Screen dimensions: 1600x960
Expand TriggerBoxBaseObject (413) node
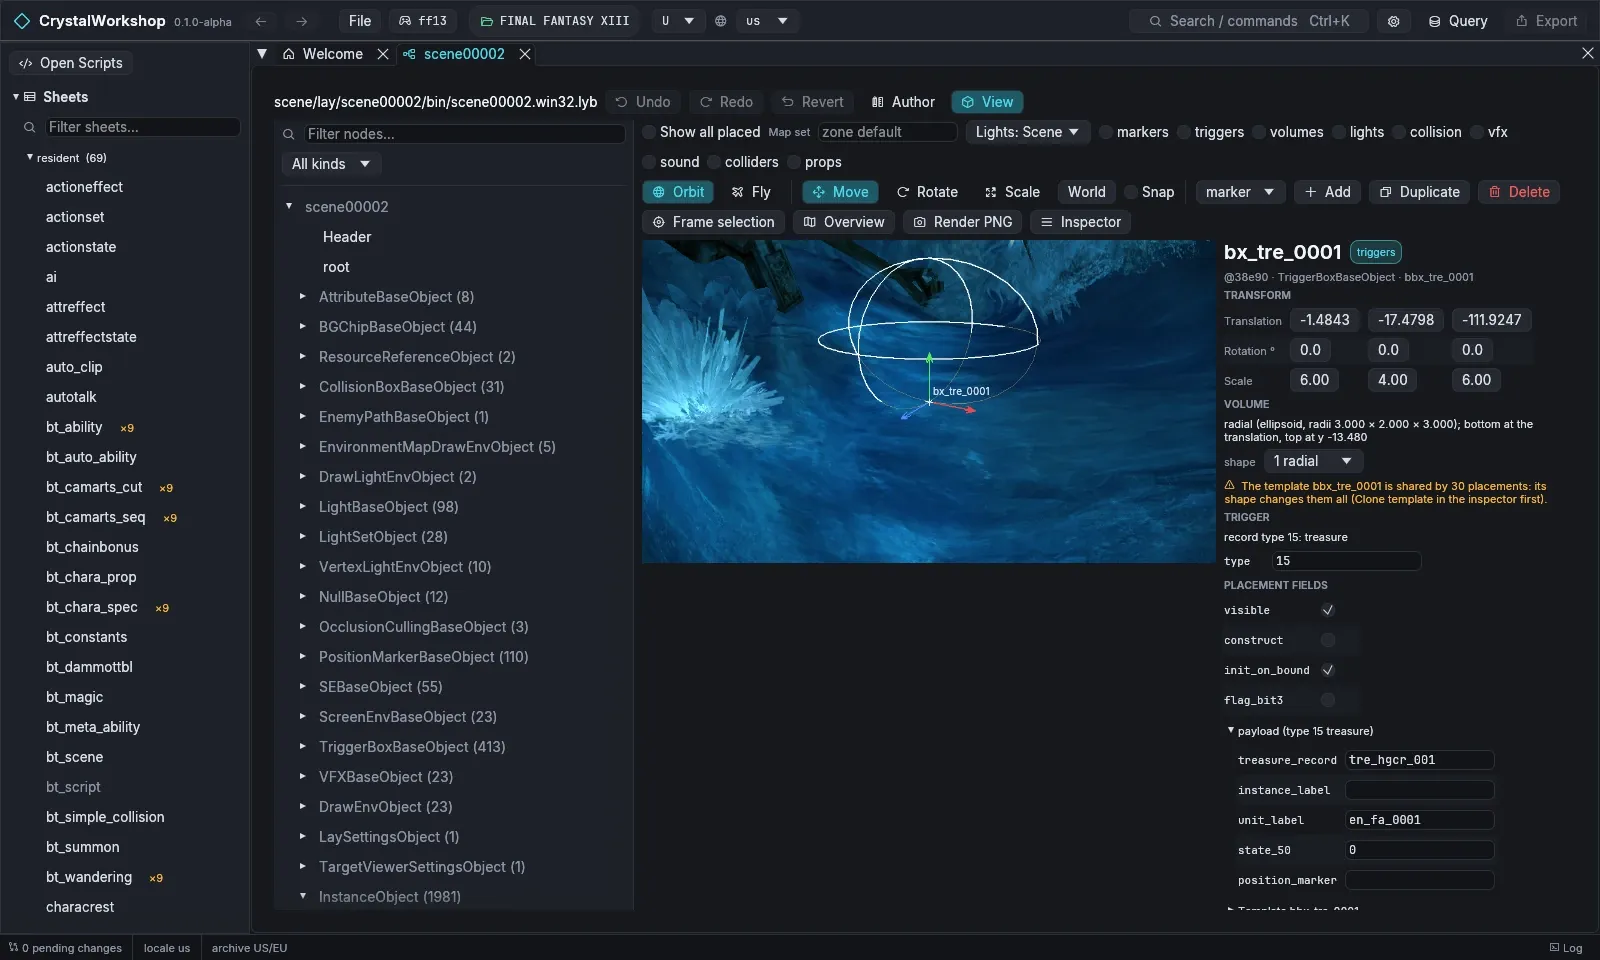coord(303,746)
